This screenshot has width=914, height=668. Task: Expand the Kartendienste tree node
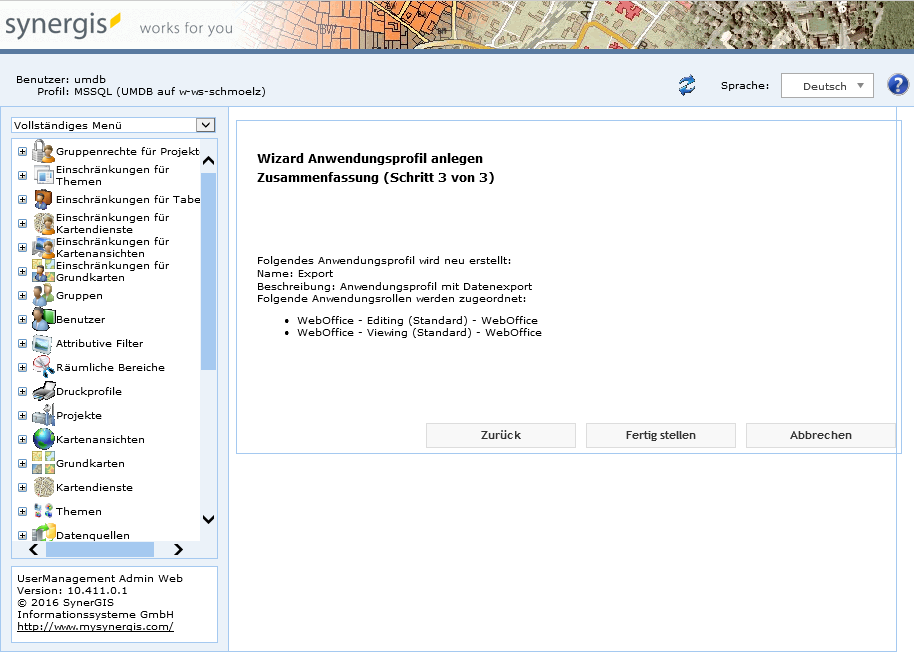tap(22, 488)
